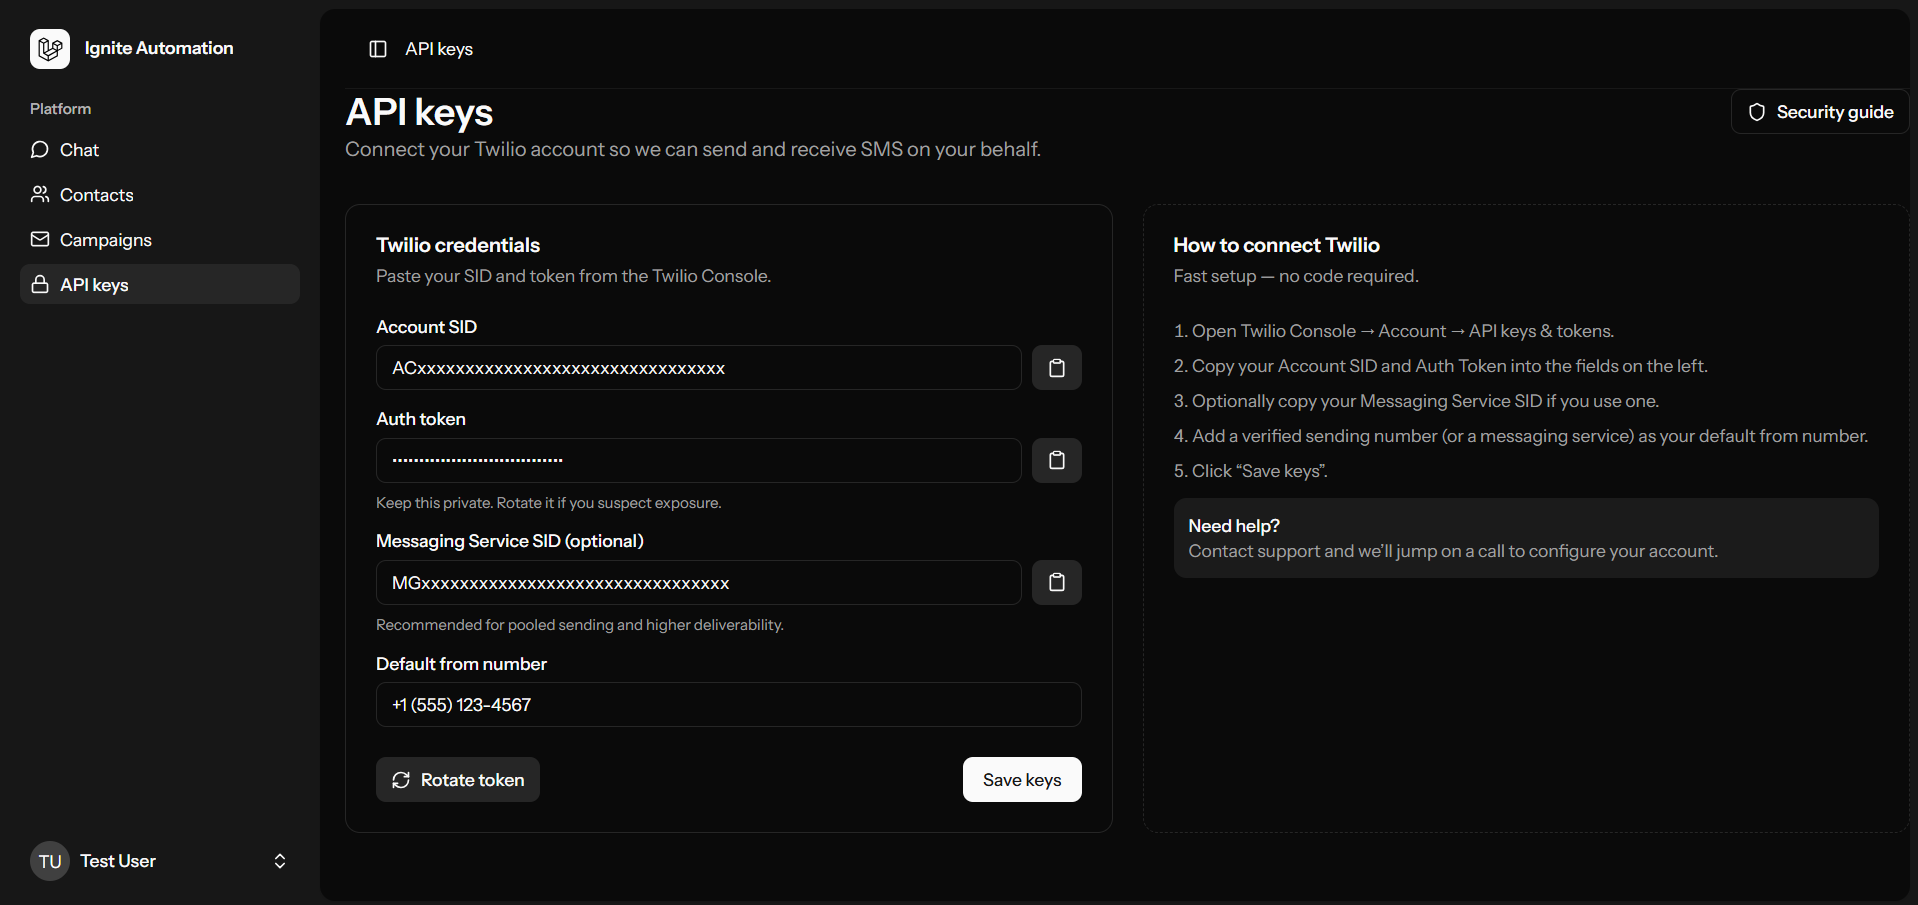Image resolution: width=1918 pixels, height=905 pixels.
Task: Click the Contacts people icon
Action: pos(40,195)
